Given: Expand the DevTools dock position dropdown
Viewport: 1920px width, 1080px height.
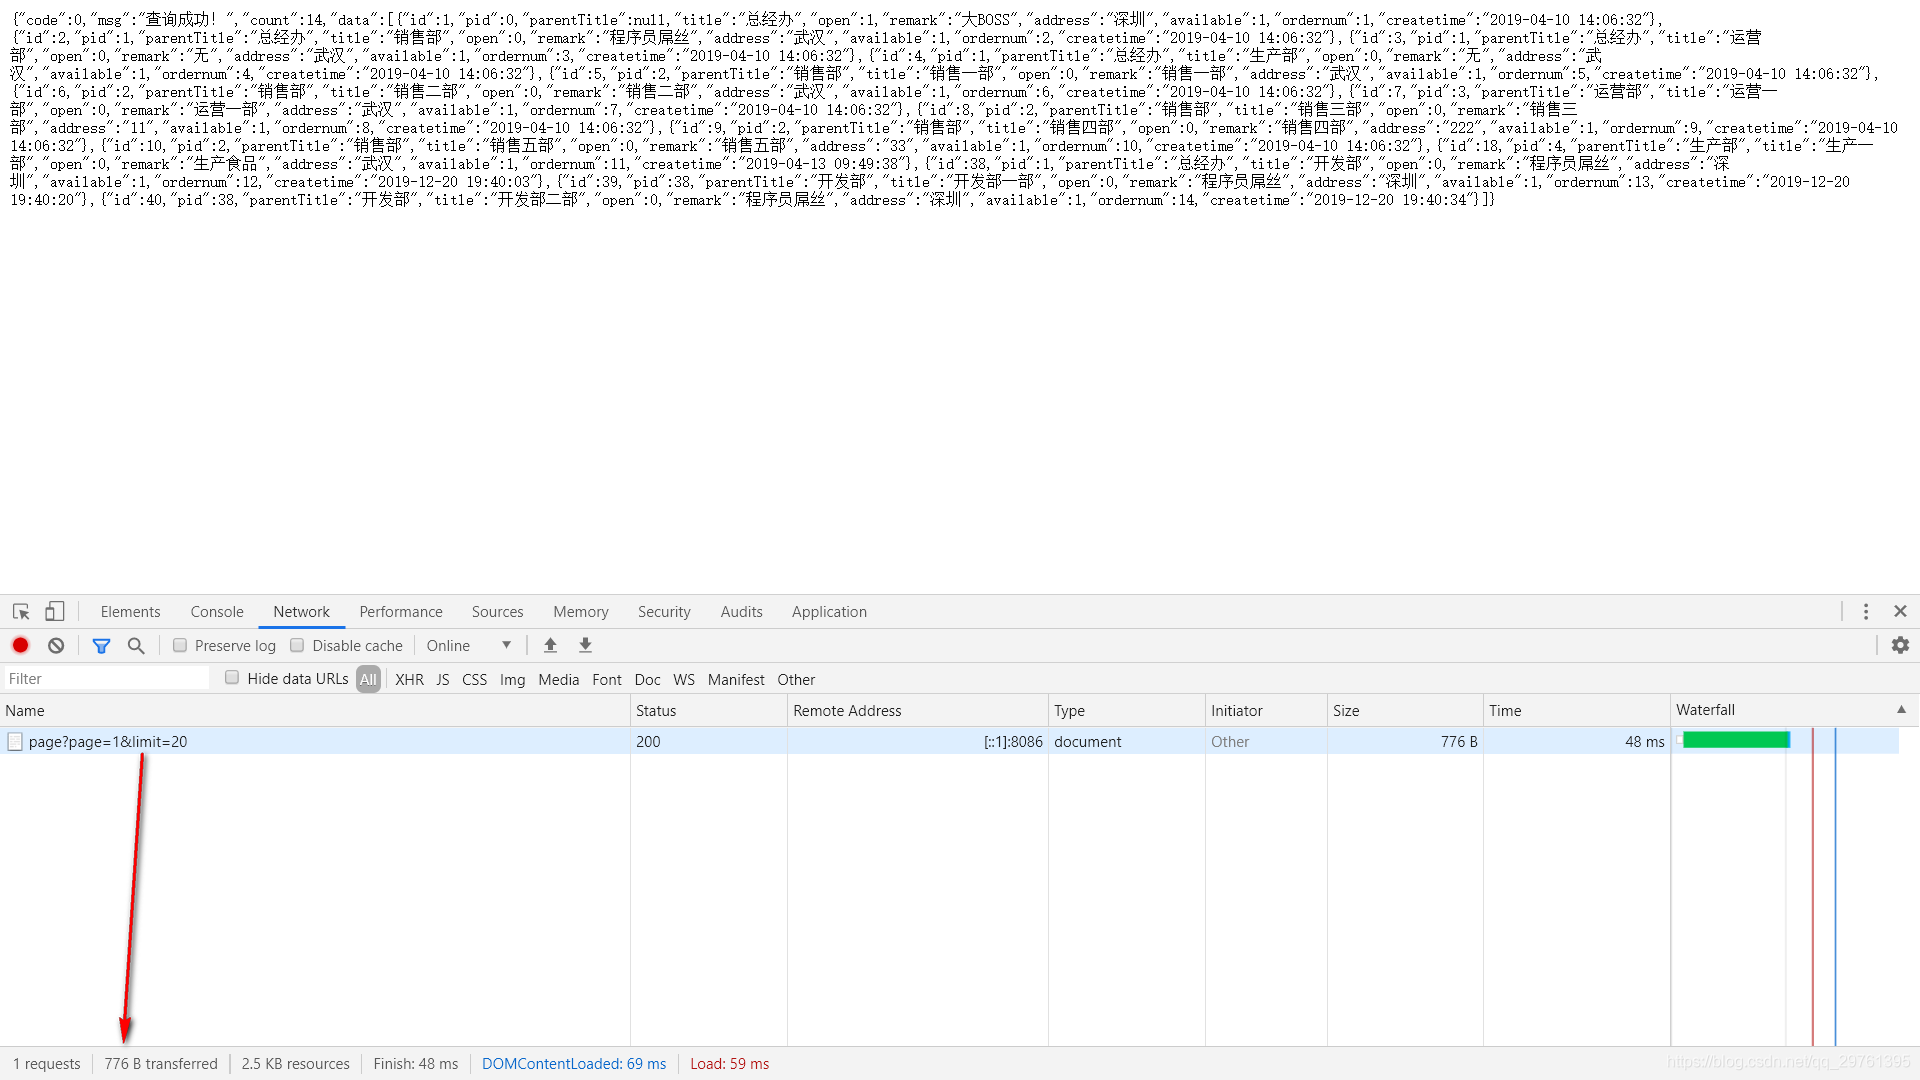Looking at the screenshot, I should click(x=1866, y=612).
